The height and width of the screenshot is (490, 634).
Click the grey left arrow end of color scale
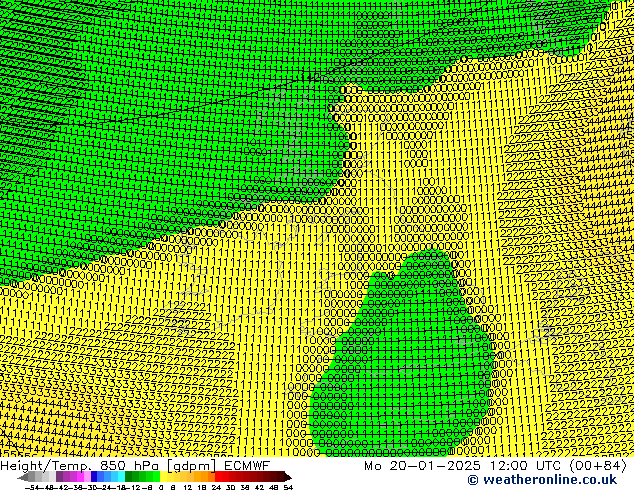[x=23, y=477]
